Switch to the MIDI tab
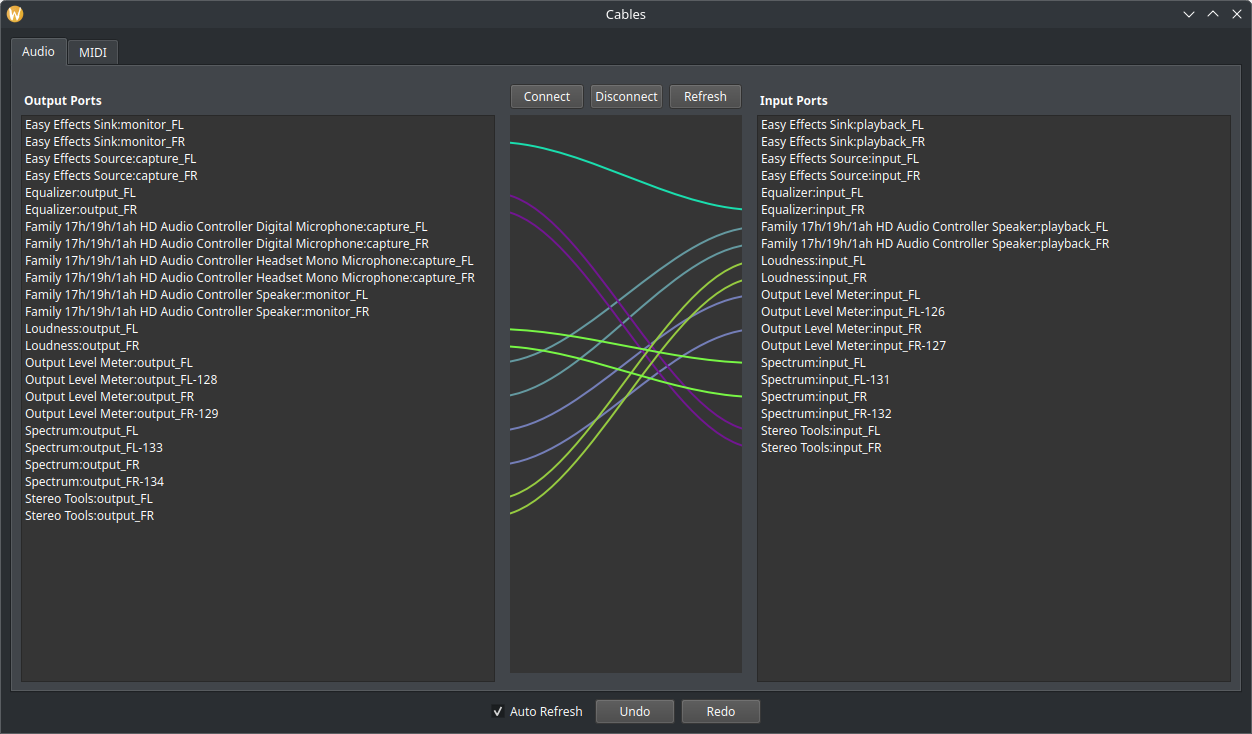 click(93, 53)
